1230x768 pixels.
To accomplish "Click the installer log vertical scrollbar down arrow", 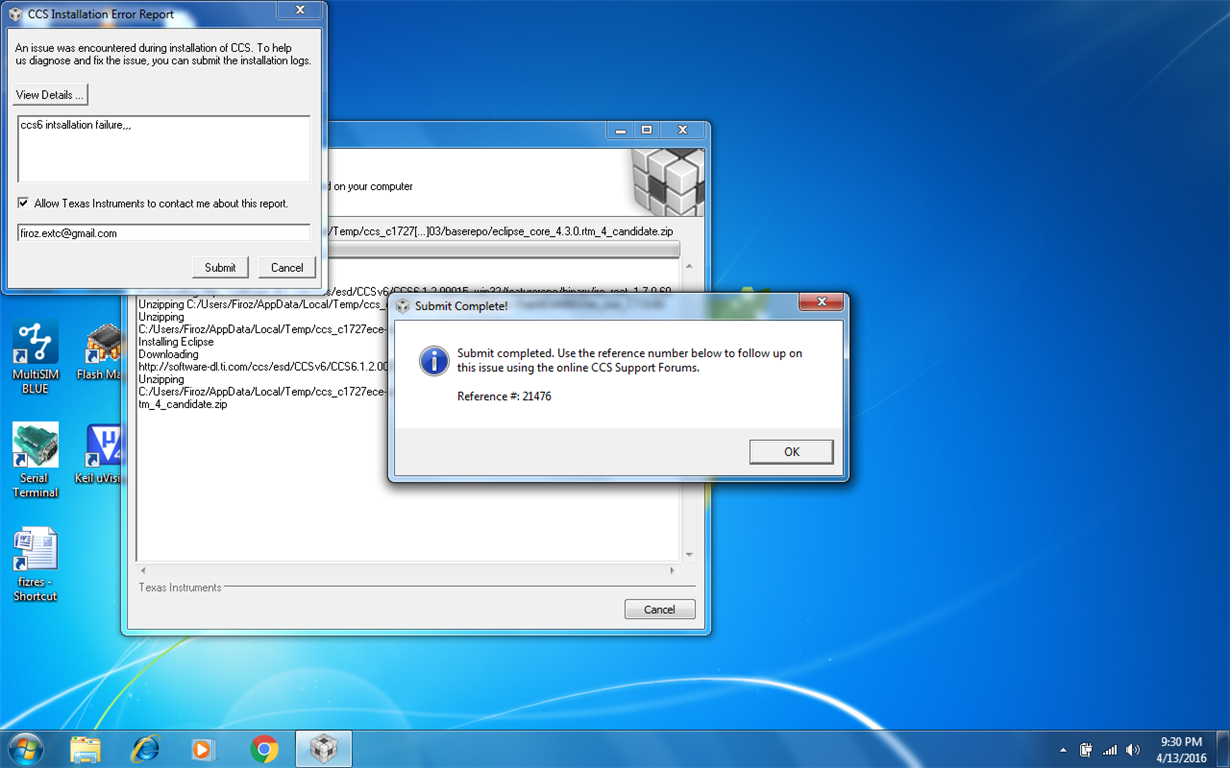I will coord(689,555).
